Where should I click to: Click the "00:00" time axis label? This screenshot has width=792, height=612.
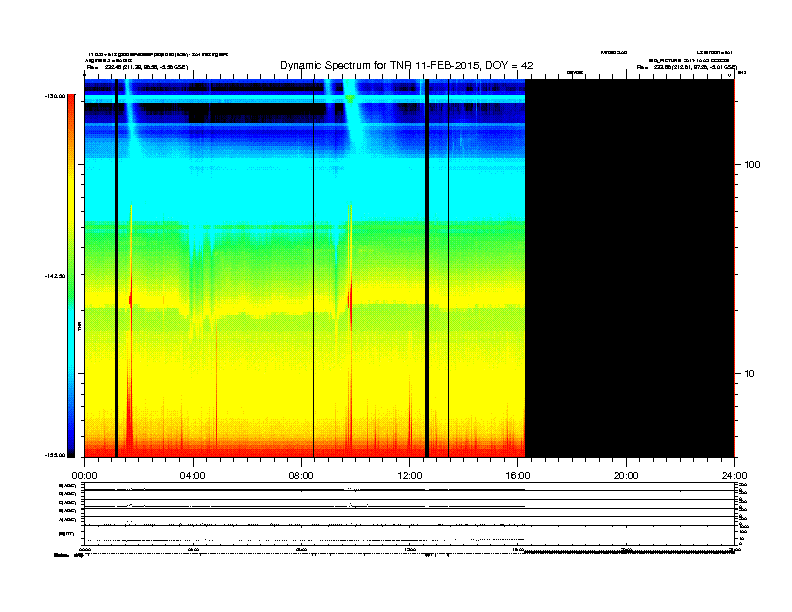[x=84, y=476]
